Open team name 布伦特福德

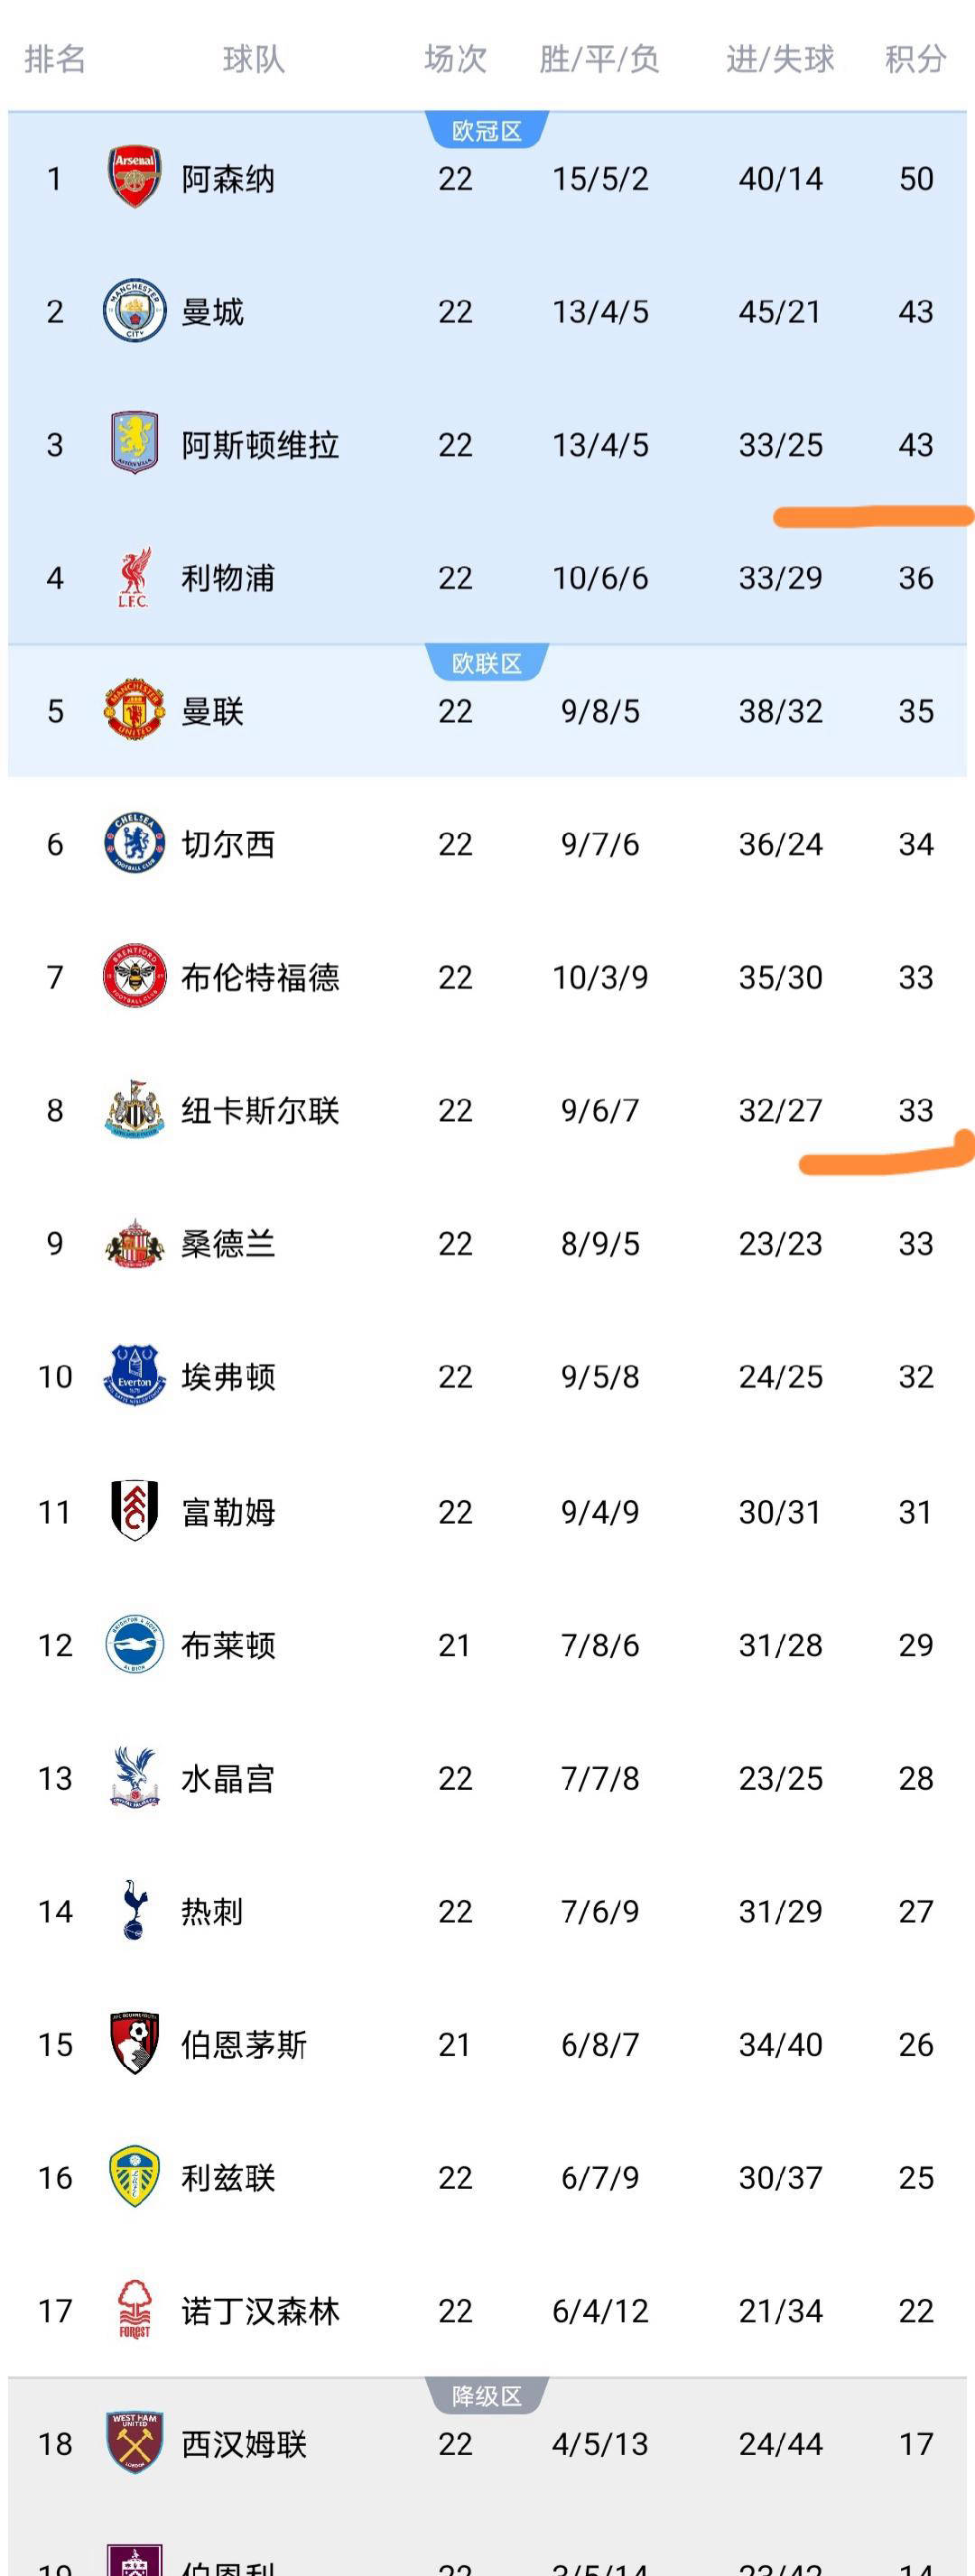(260, 977)
